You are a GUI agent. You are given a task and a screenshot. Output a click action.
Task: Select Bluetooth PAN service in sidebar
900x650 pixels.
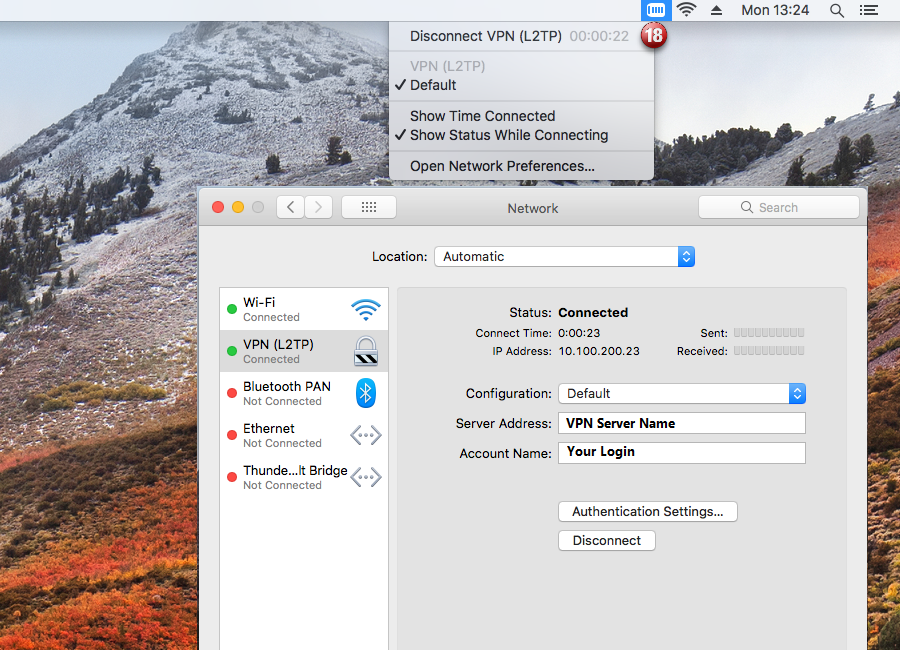coord(304,393)
